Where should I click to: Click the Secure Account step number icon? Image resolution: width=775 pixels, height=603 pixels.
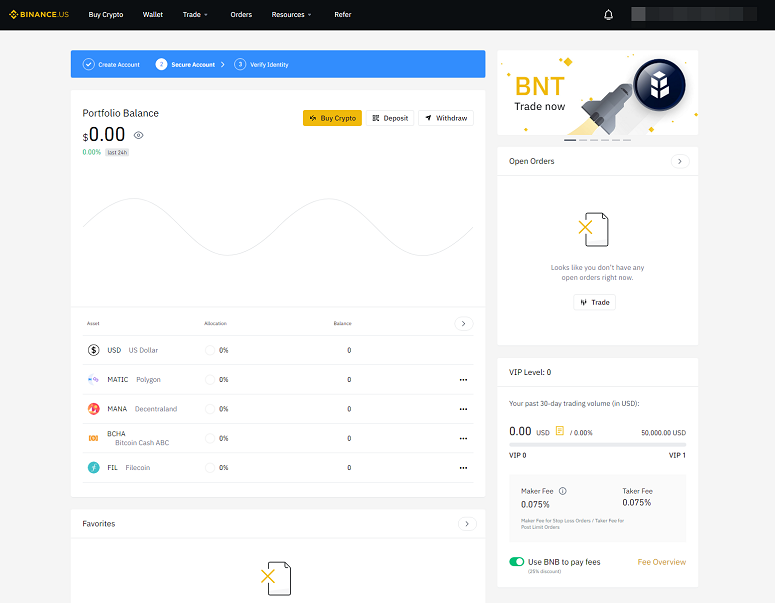tap(161, 64)
